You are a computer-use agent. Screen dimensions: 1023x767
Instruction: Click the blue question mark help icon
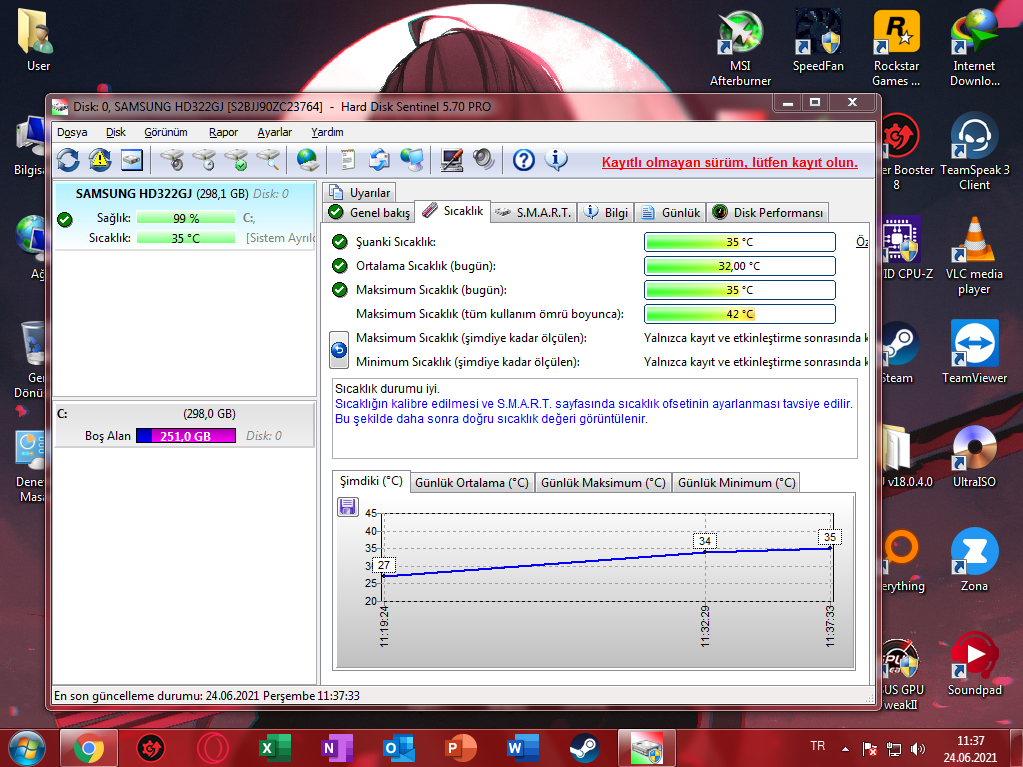pyautogui.click(x=523, y=160)
